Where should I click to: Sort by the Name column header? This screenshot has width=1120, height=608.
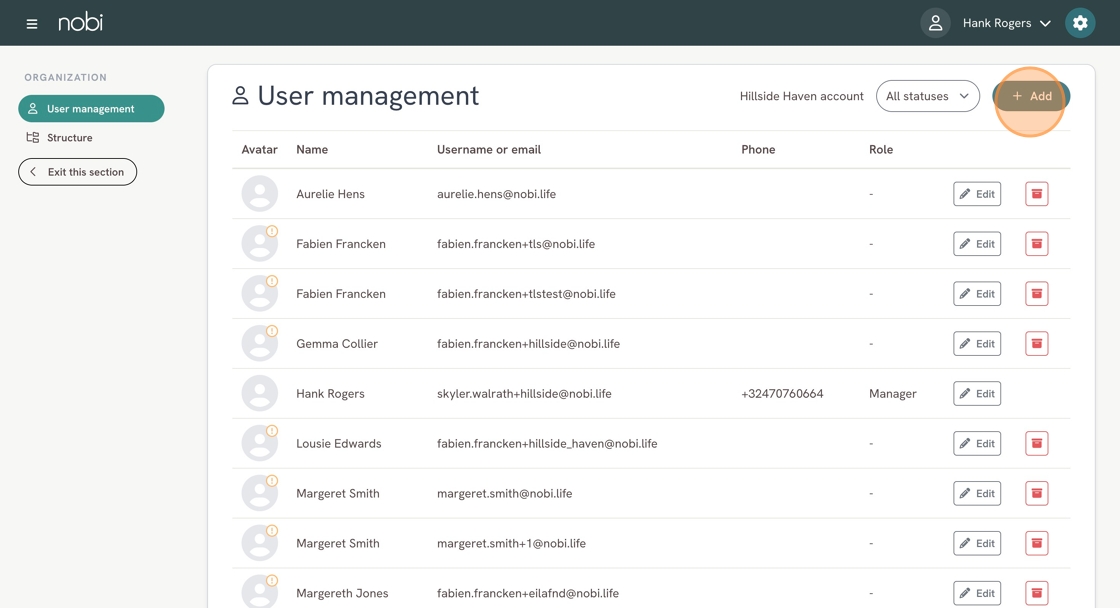[x=312, y=150]
